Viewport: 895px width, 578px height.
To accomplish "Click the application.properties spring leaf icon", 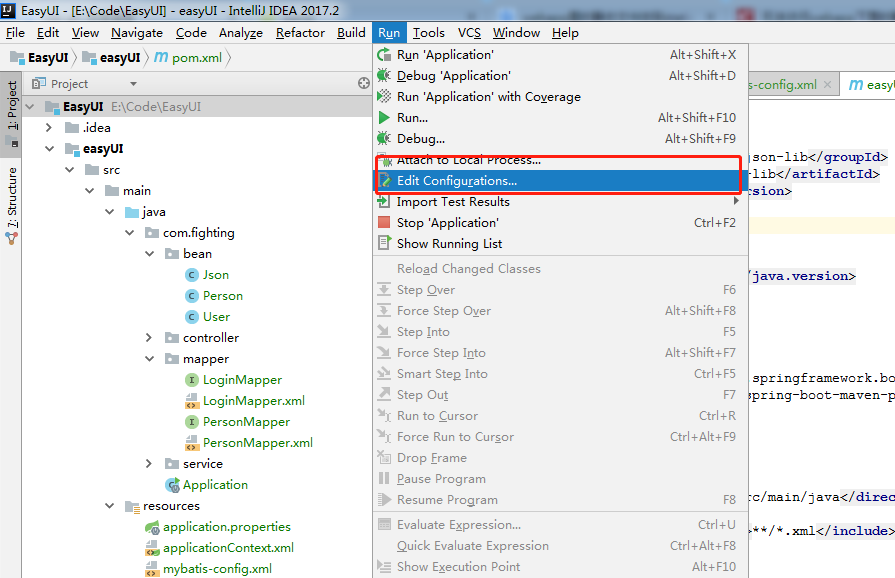I will click(x=152, y=527).
